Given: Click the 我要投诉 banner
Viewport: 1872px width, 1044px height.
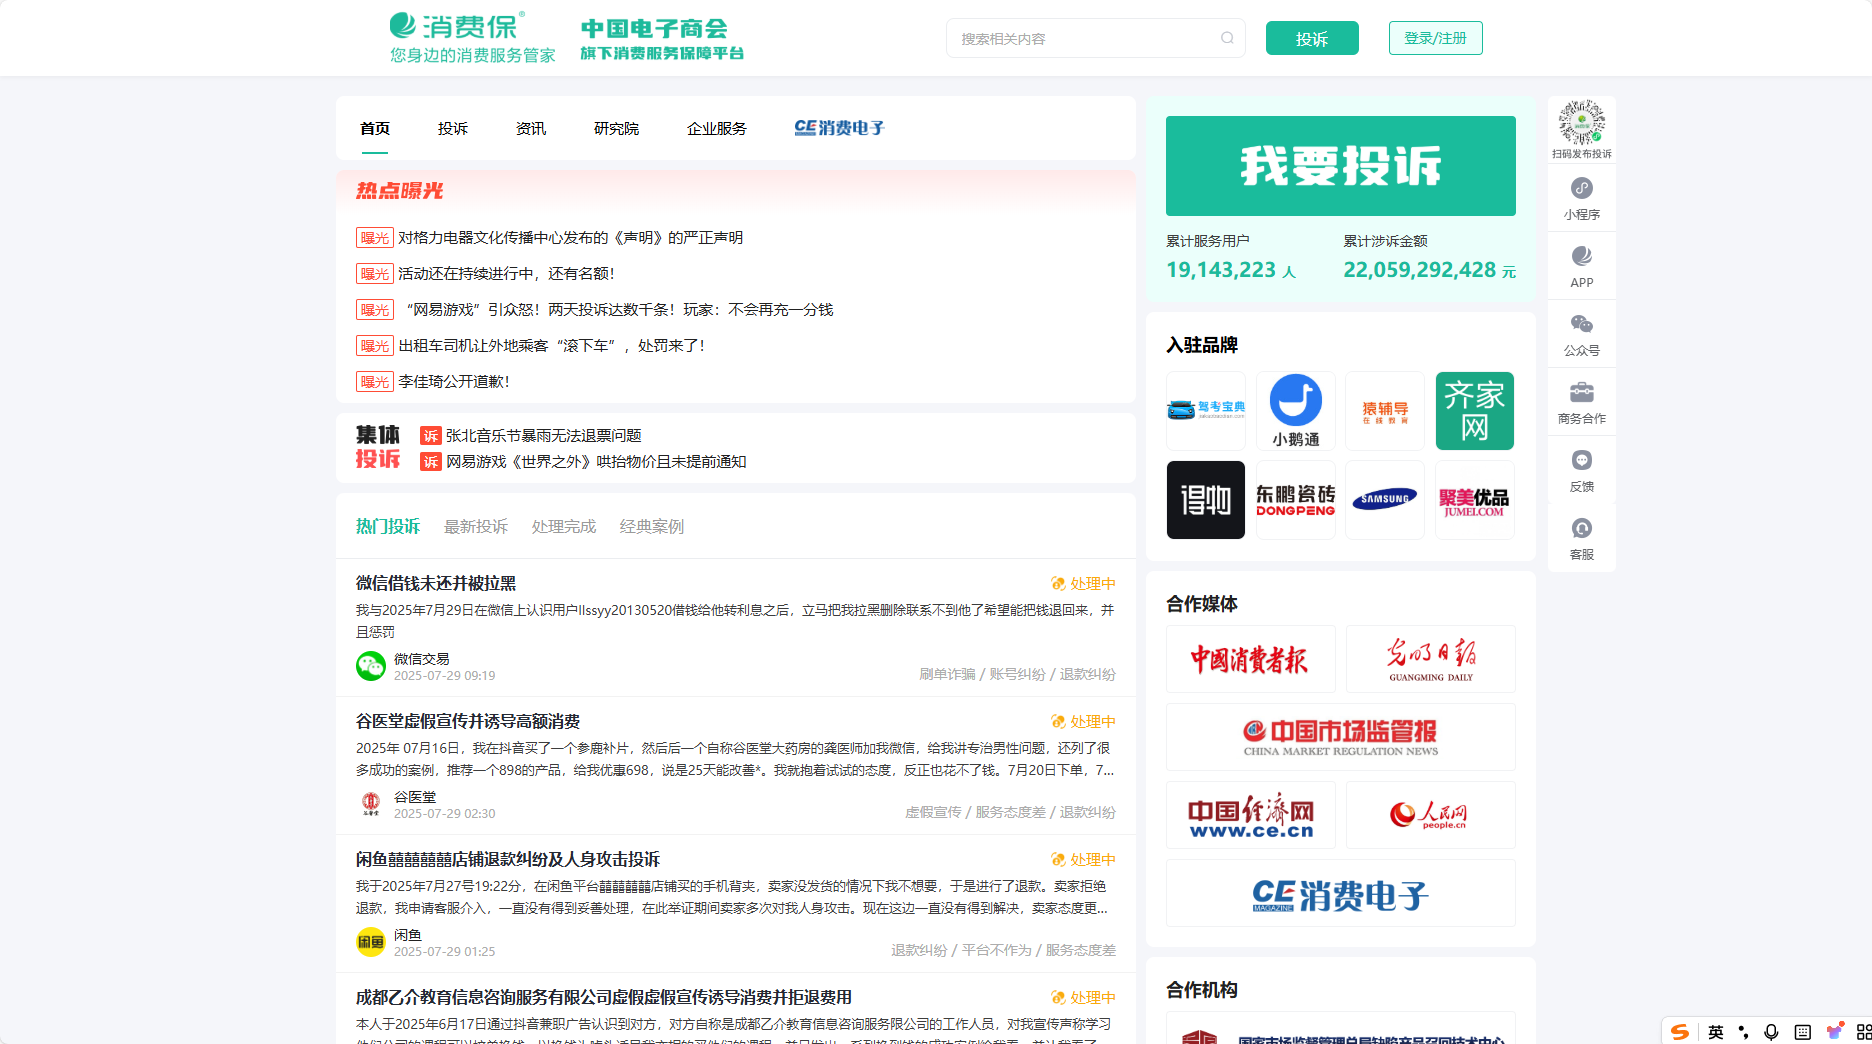Looking at the screenshot, I should [x=1340, y=166].
